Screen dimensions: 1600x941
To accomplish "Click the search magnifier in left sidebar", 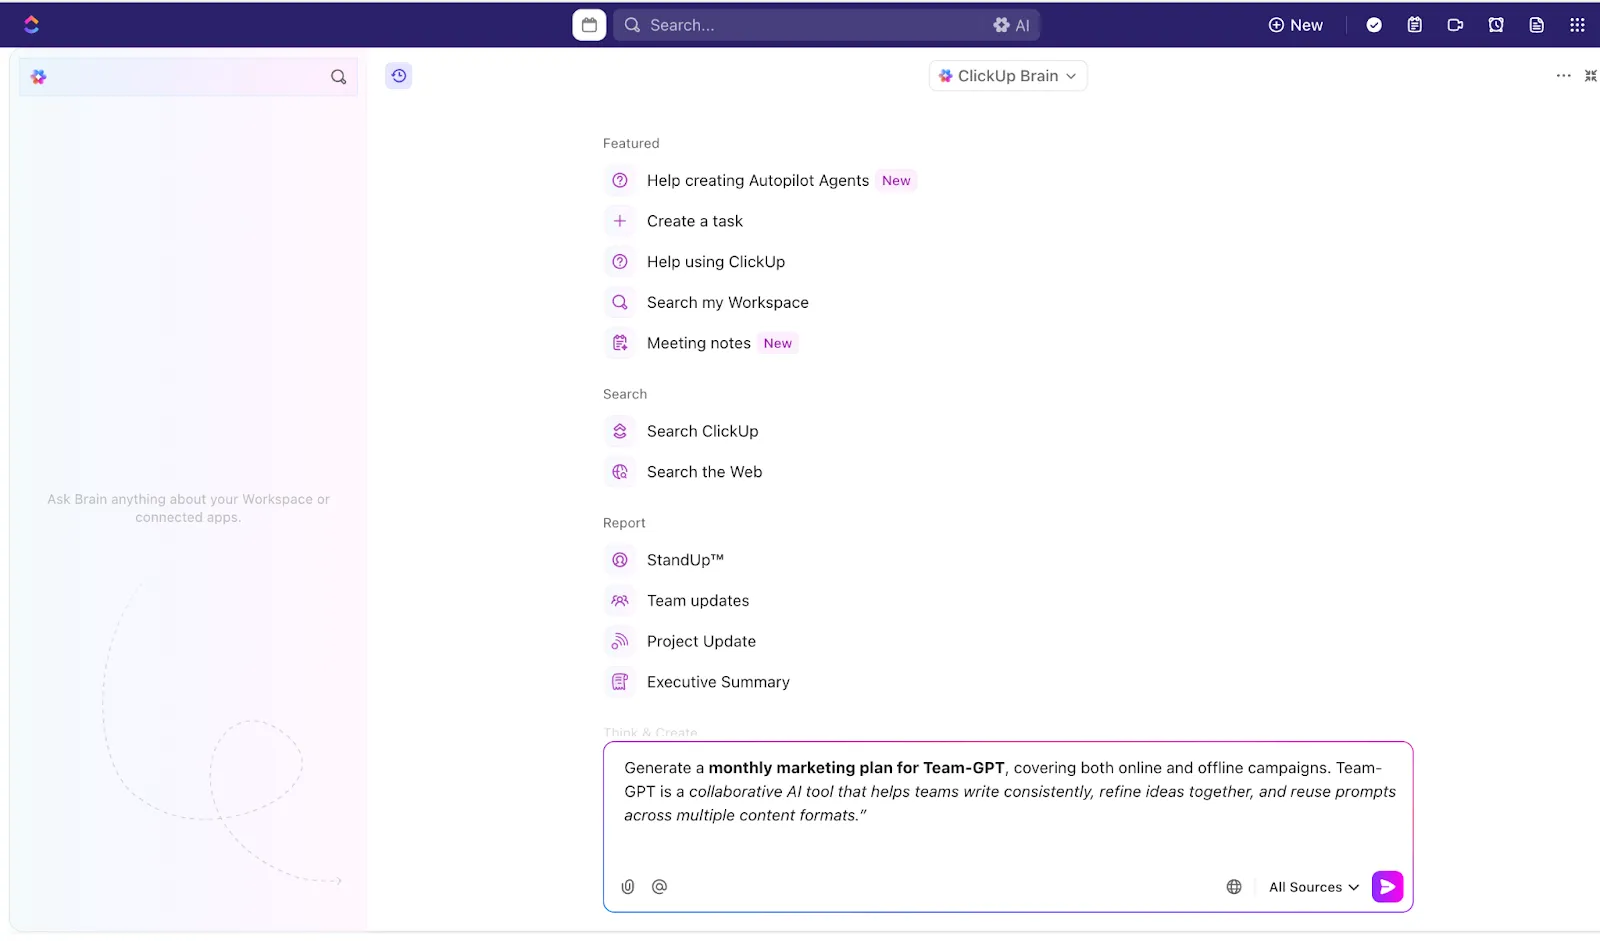I will [339, 77].
